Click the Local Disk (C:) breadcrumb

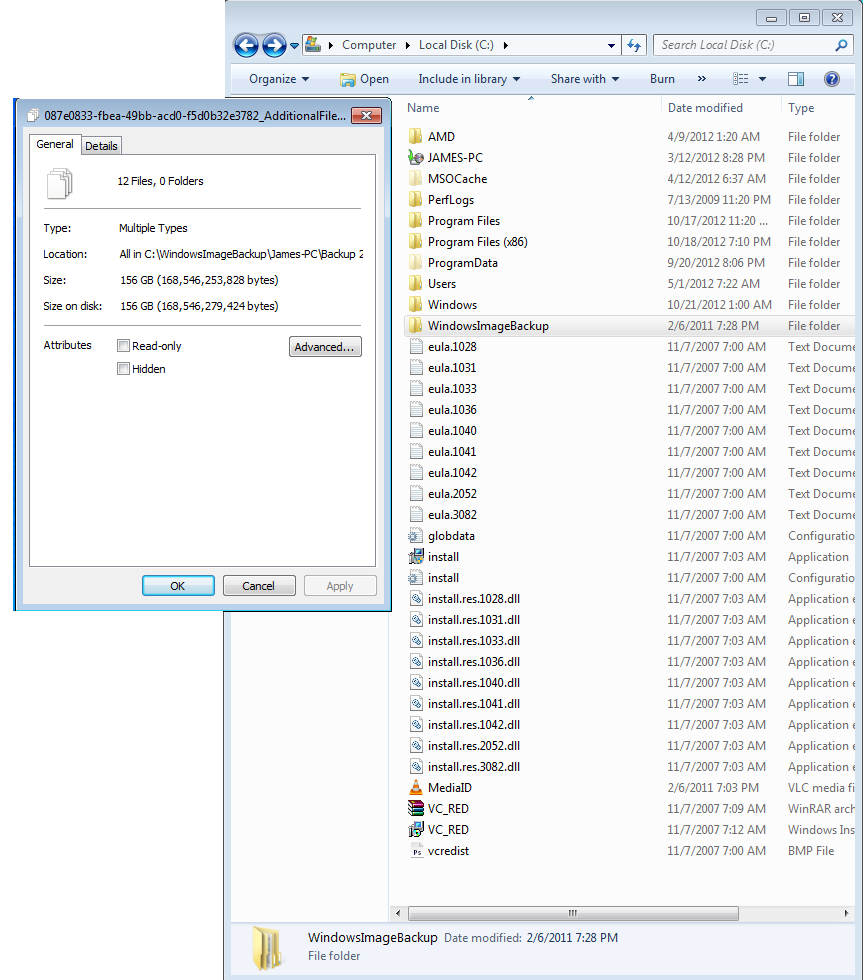pos(456,45)
